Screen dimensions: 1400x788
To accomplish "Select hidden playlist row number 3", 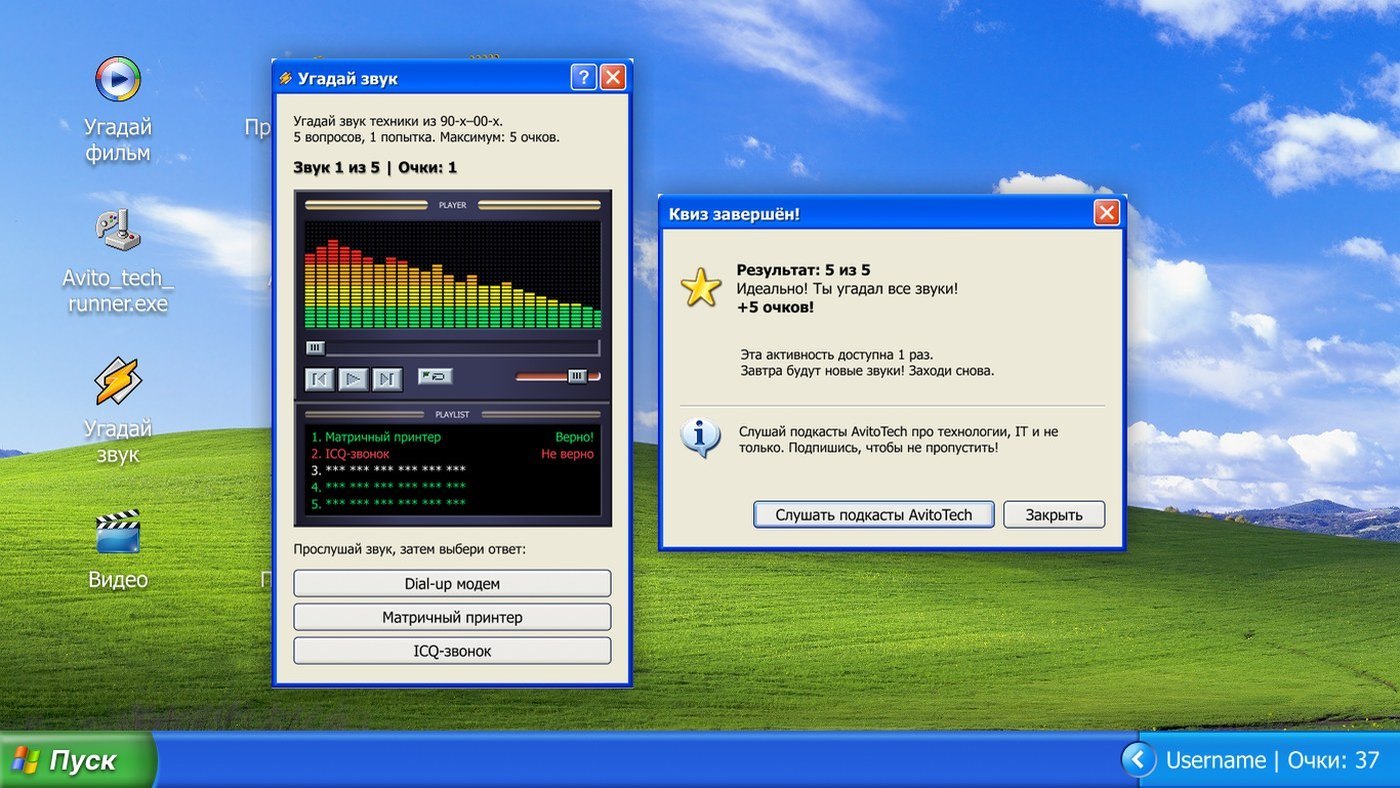I will tap(388, 470).
